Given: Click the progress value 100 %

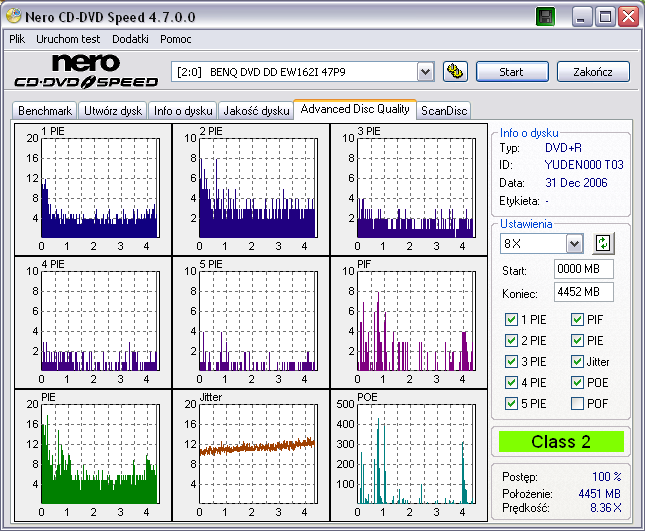Looking at the screenshot, I should pyautogui.click(x=607, y=476).
